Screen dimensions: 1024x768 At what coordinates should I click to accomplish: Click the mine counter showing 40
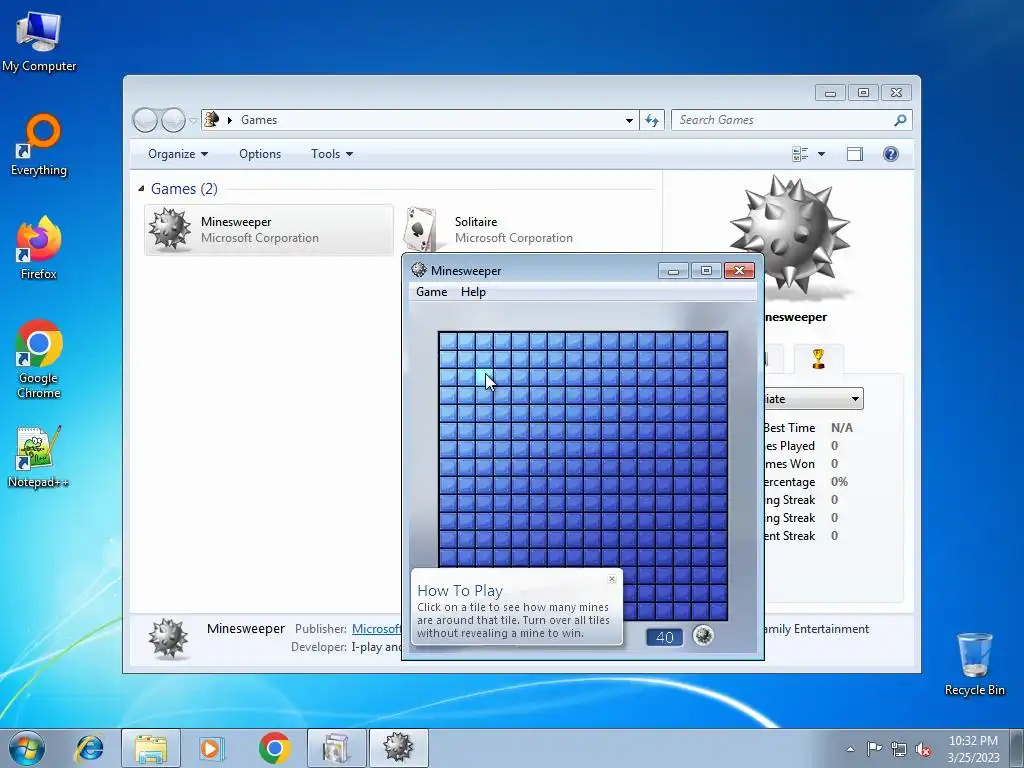(x=664, y=637)
